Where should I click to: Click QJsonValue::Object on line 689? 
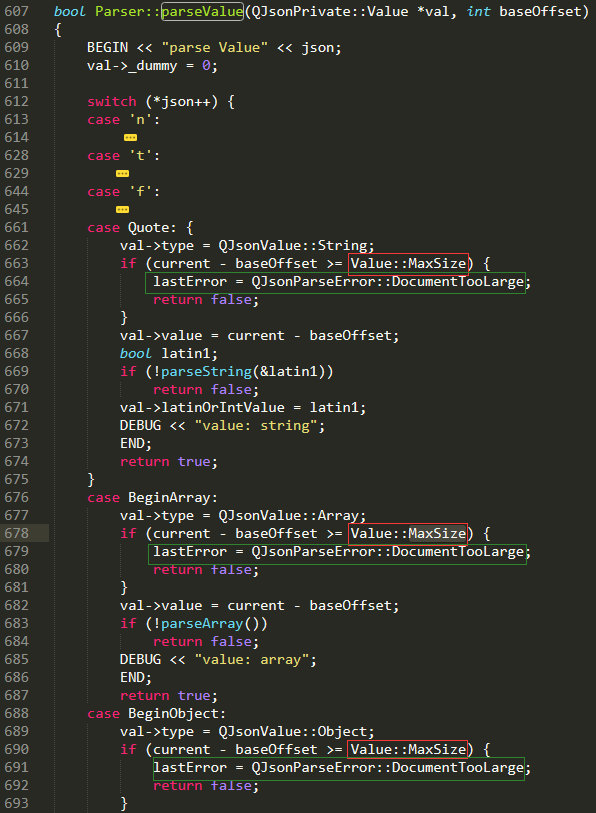pos(294,732)
